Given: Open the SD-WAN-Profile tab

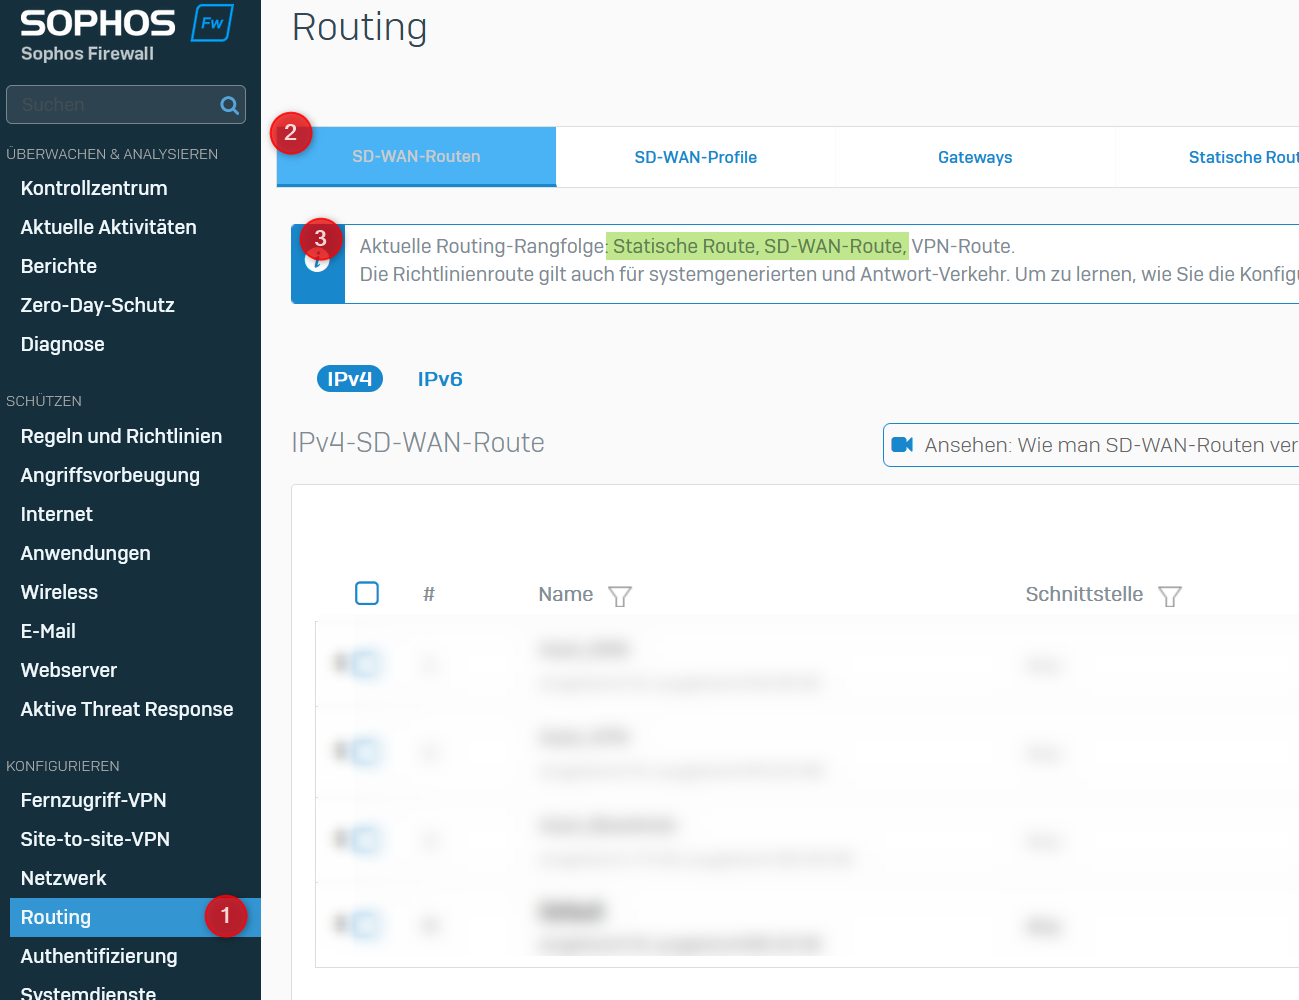Looking at the screenshot, I should (695, 157).
